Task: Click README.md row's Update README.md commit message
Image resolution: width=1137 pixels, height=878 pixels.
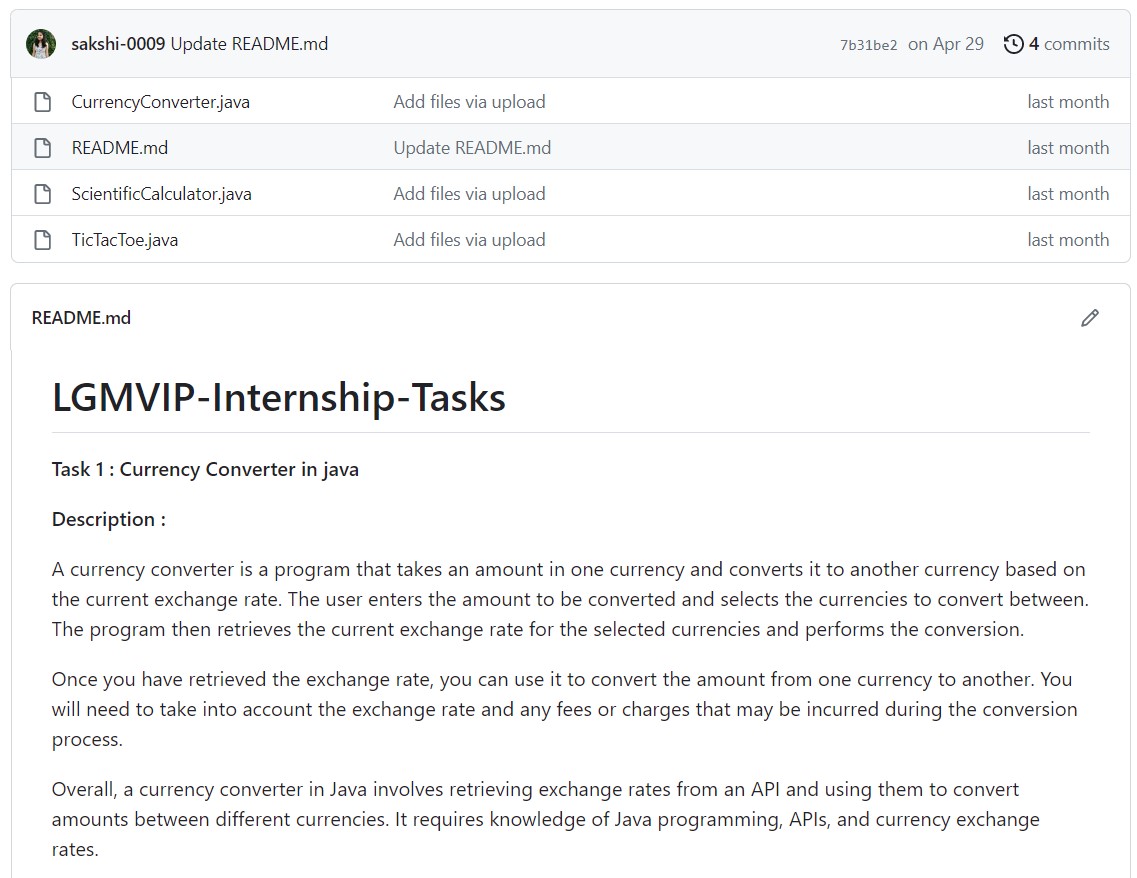Action: coord(472,148)
